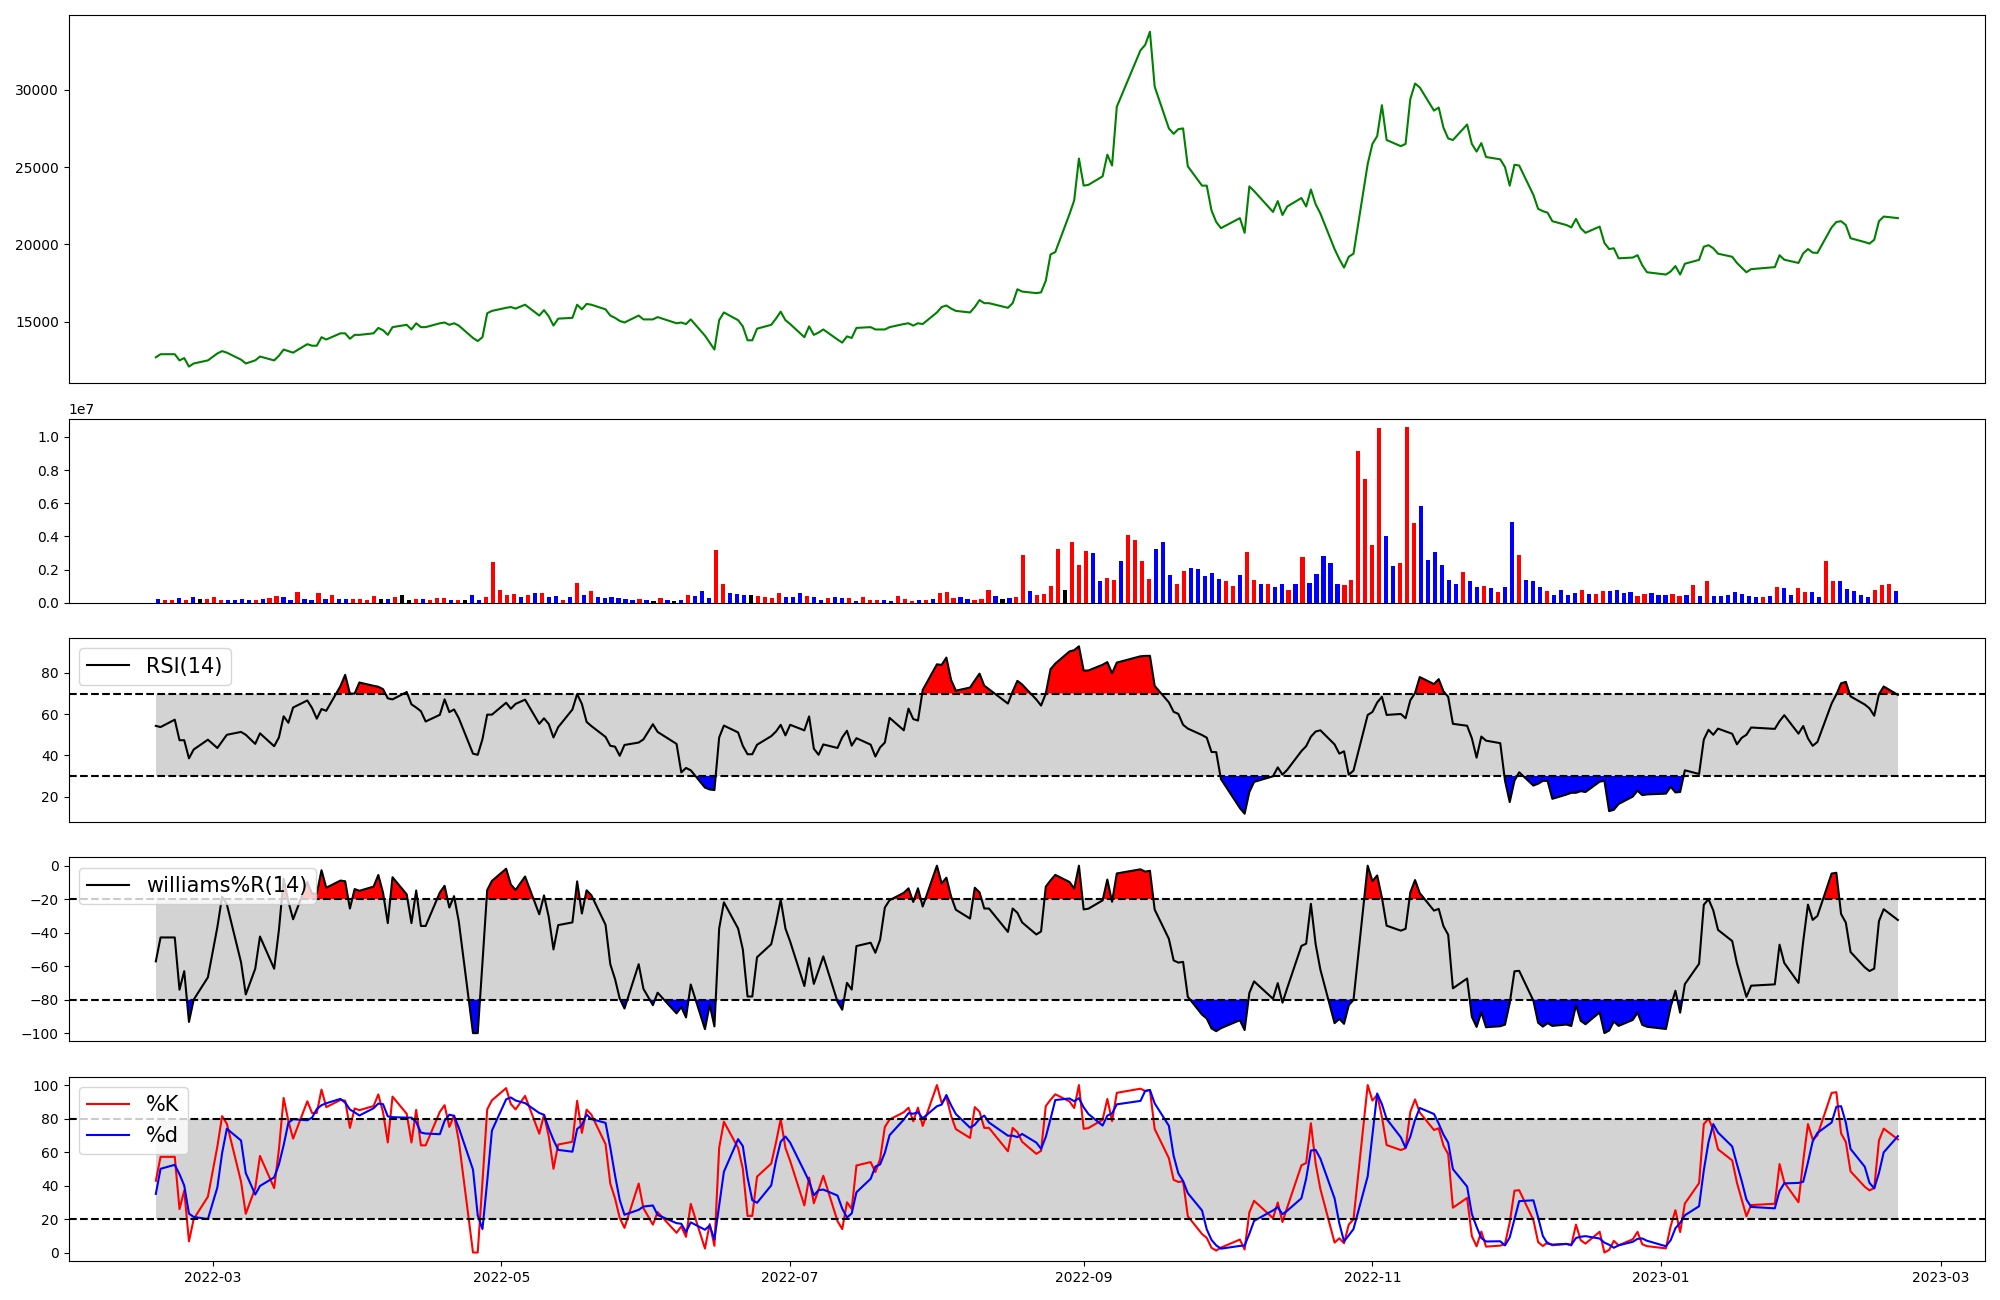Click the 2022-03 x-axis tick label

tap(213, 1277)
